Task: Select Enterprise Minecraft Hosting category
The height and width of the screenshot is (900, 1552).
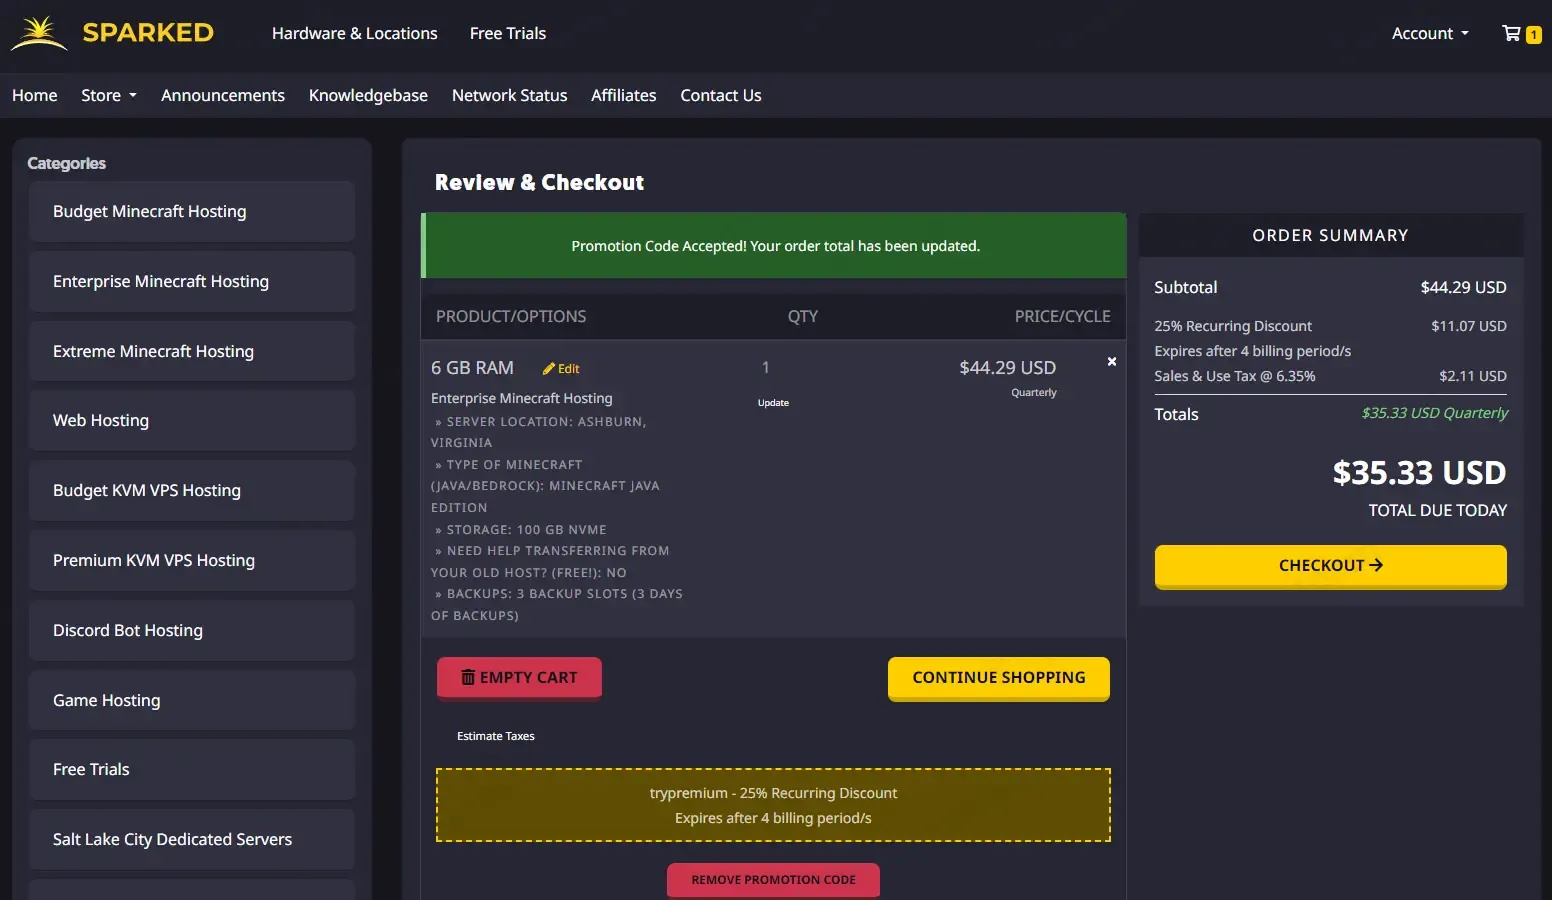Action: pos(192,281)
